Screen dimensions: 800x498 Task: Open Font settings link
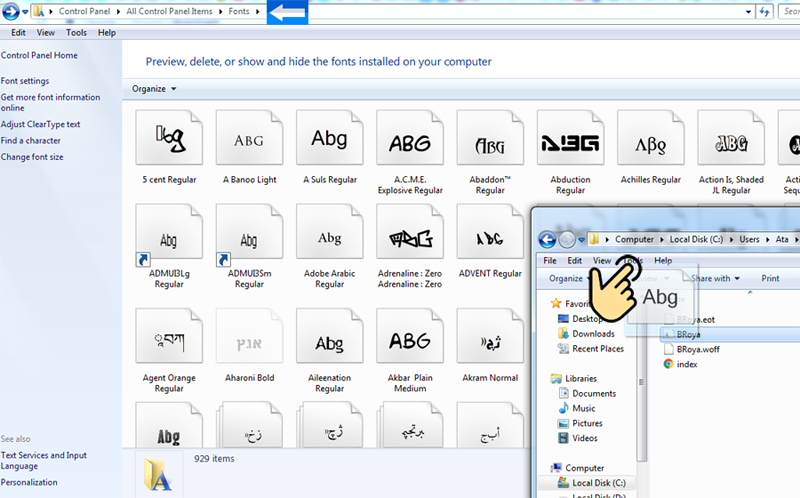pyautogui.click(x=25, y=81)
